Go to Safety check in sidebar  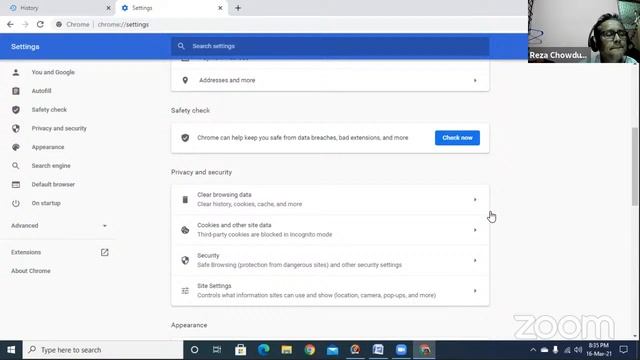pyautogui.click(x=49, y=110)
